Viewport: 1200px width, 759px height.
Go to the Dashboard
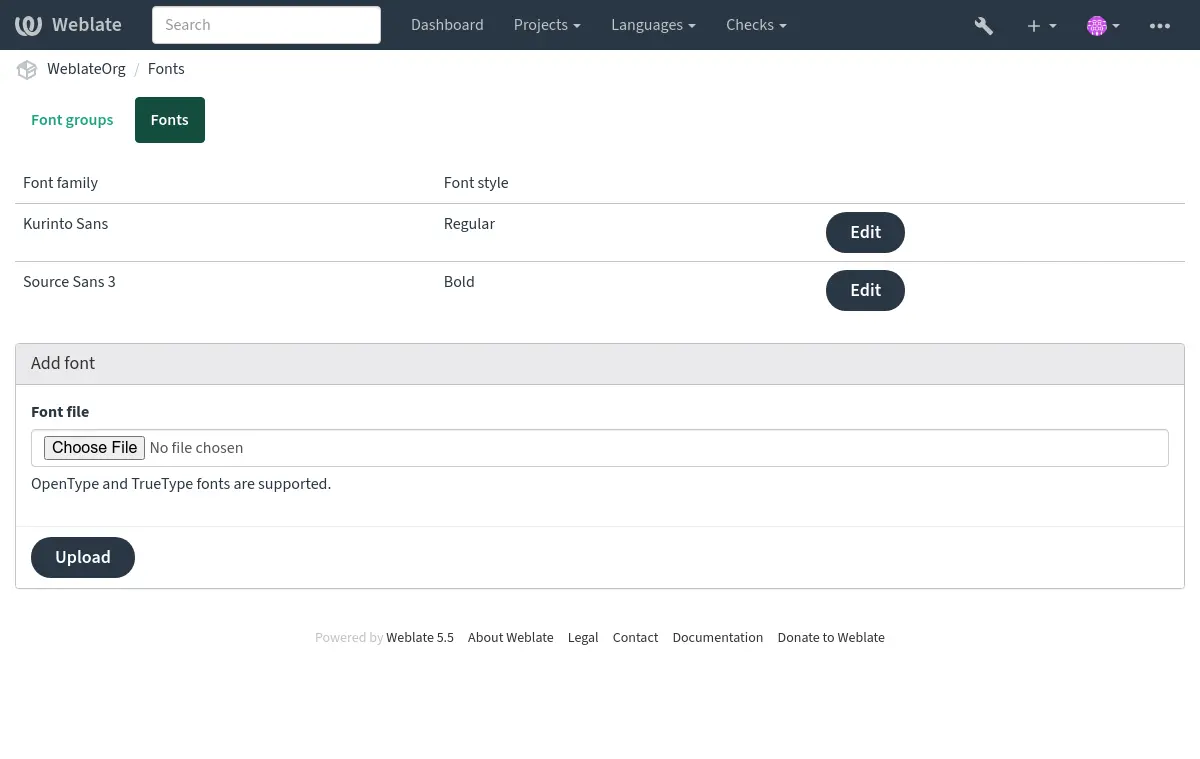coord(447,25)
